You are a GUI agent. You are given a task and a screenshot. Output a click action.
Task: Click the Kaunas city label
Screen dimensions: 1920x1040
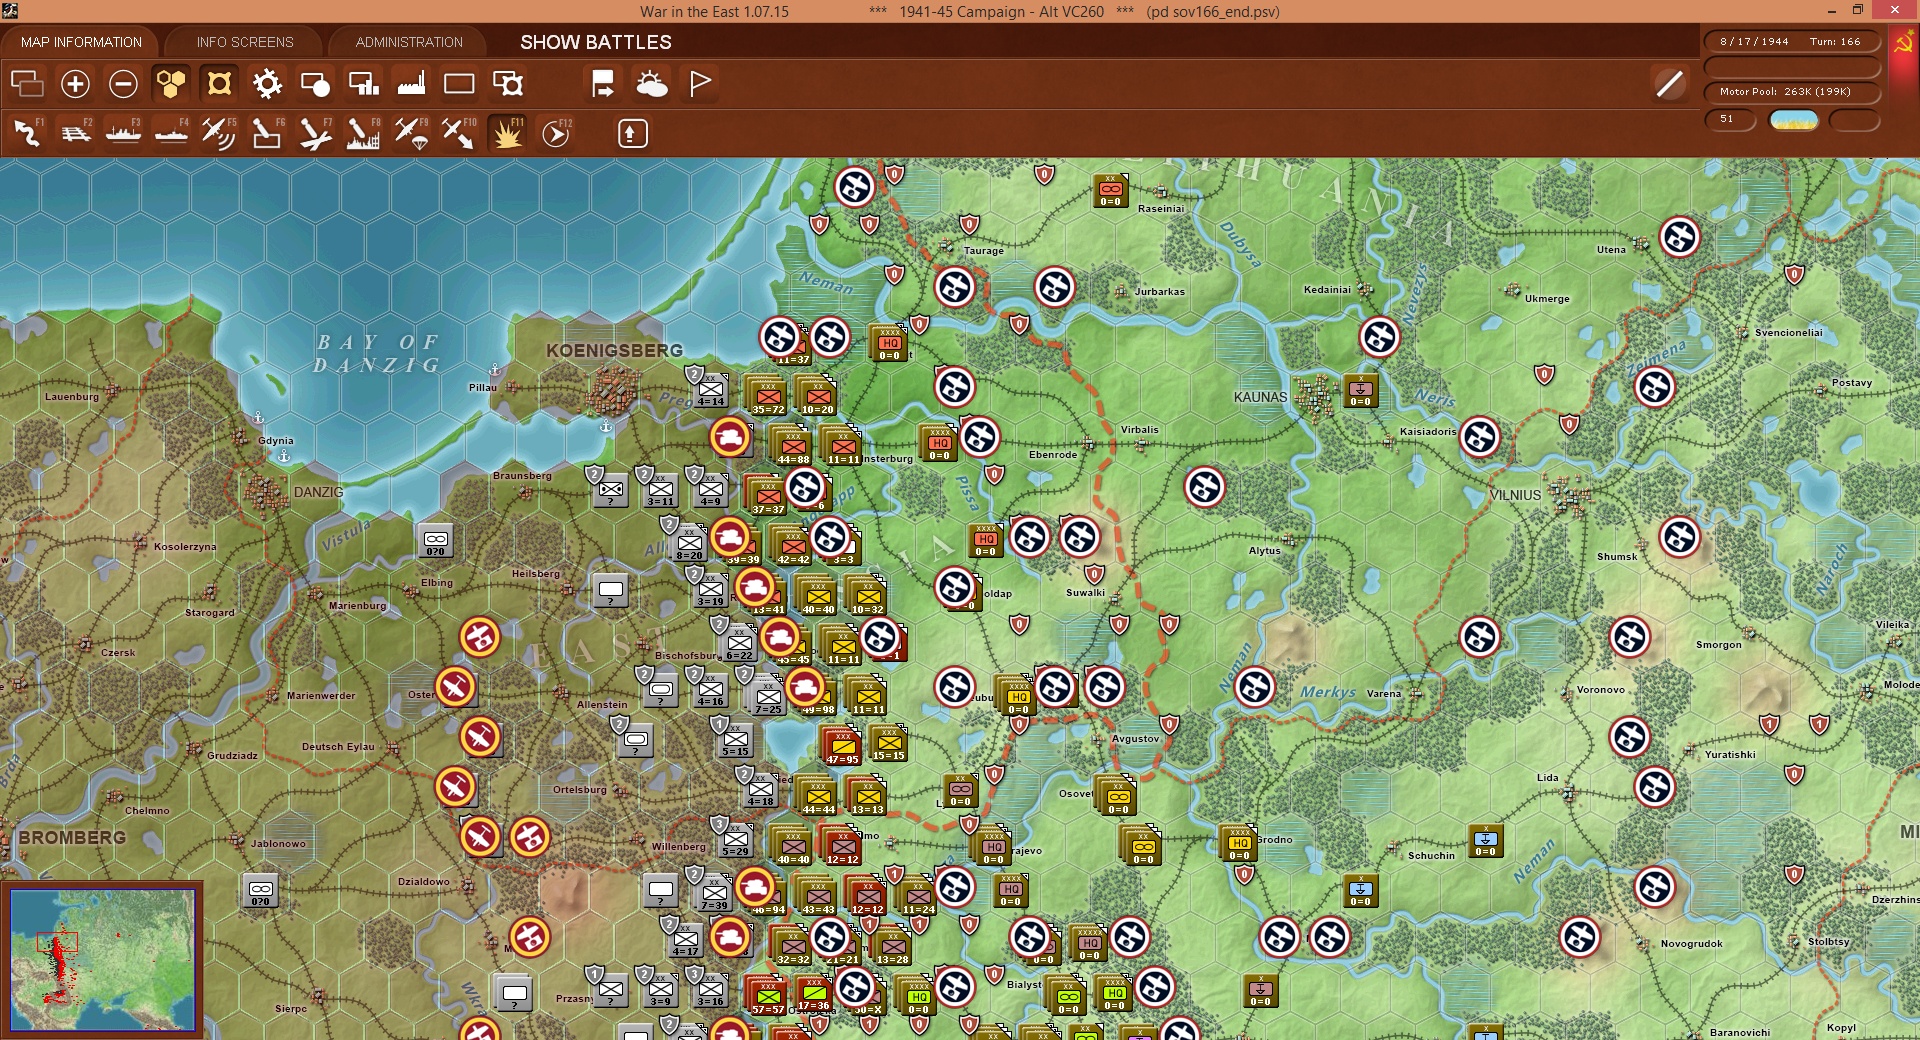[1260, 397]
